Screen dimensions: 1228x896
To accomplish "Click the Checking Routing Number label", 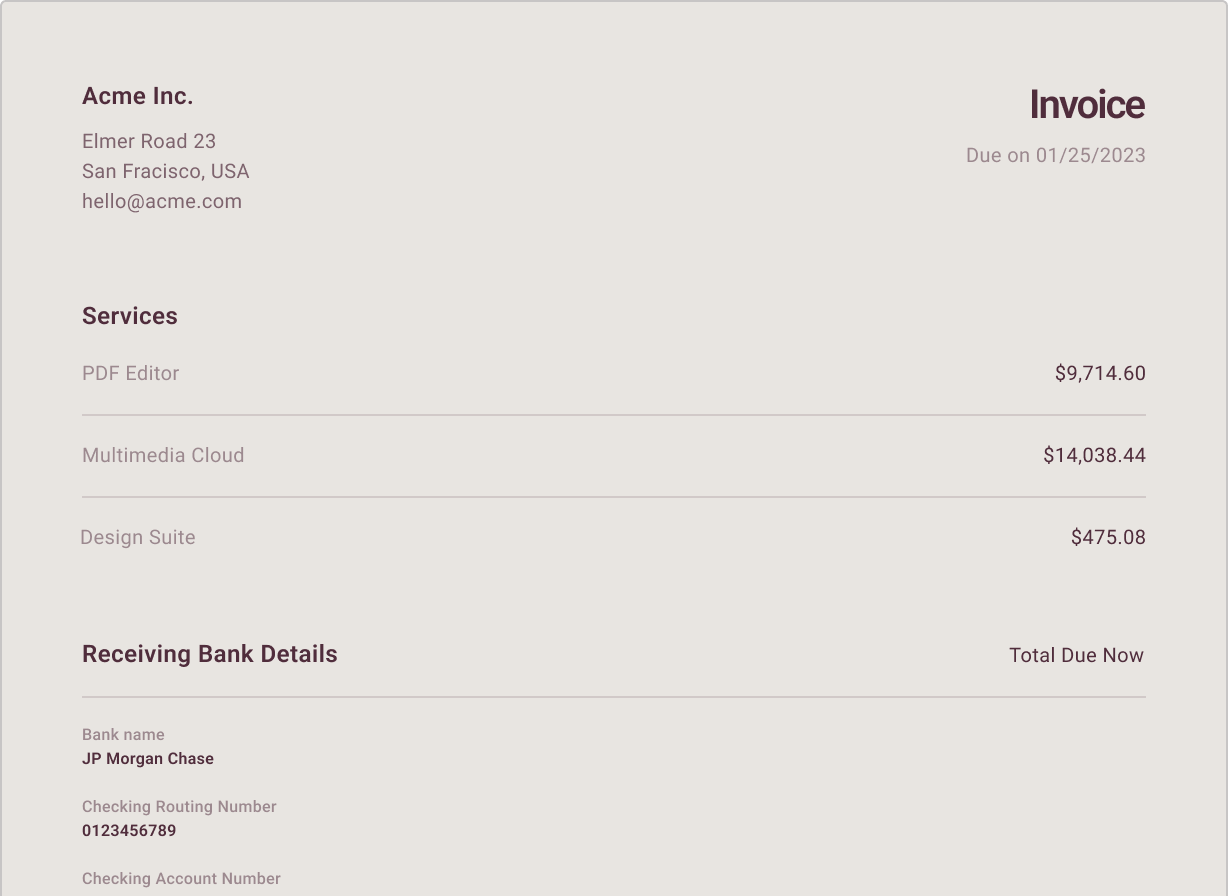I will pos(179,806).
